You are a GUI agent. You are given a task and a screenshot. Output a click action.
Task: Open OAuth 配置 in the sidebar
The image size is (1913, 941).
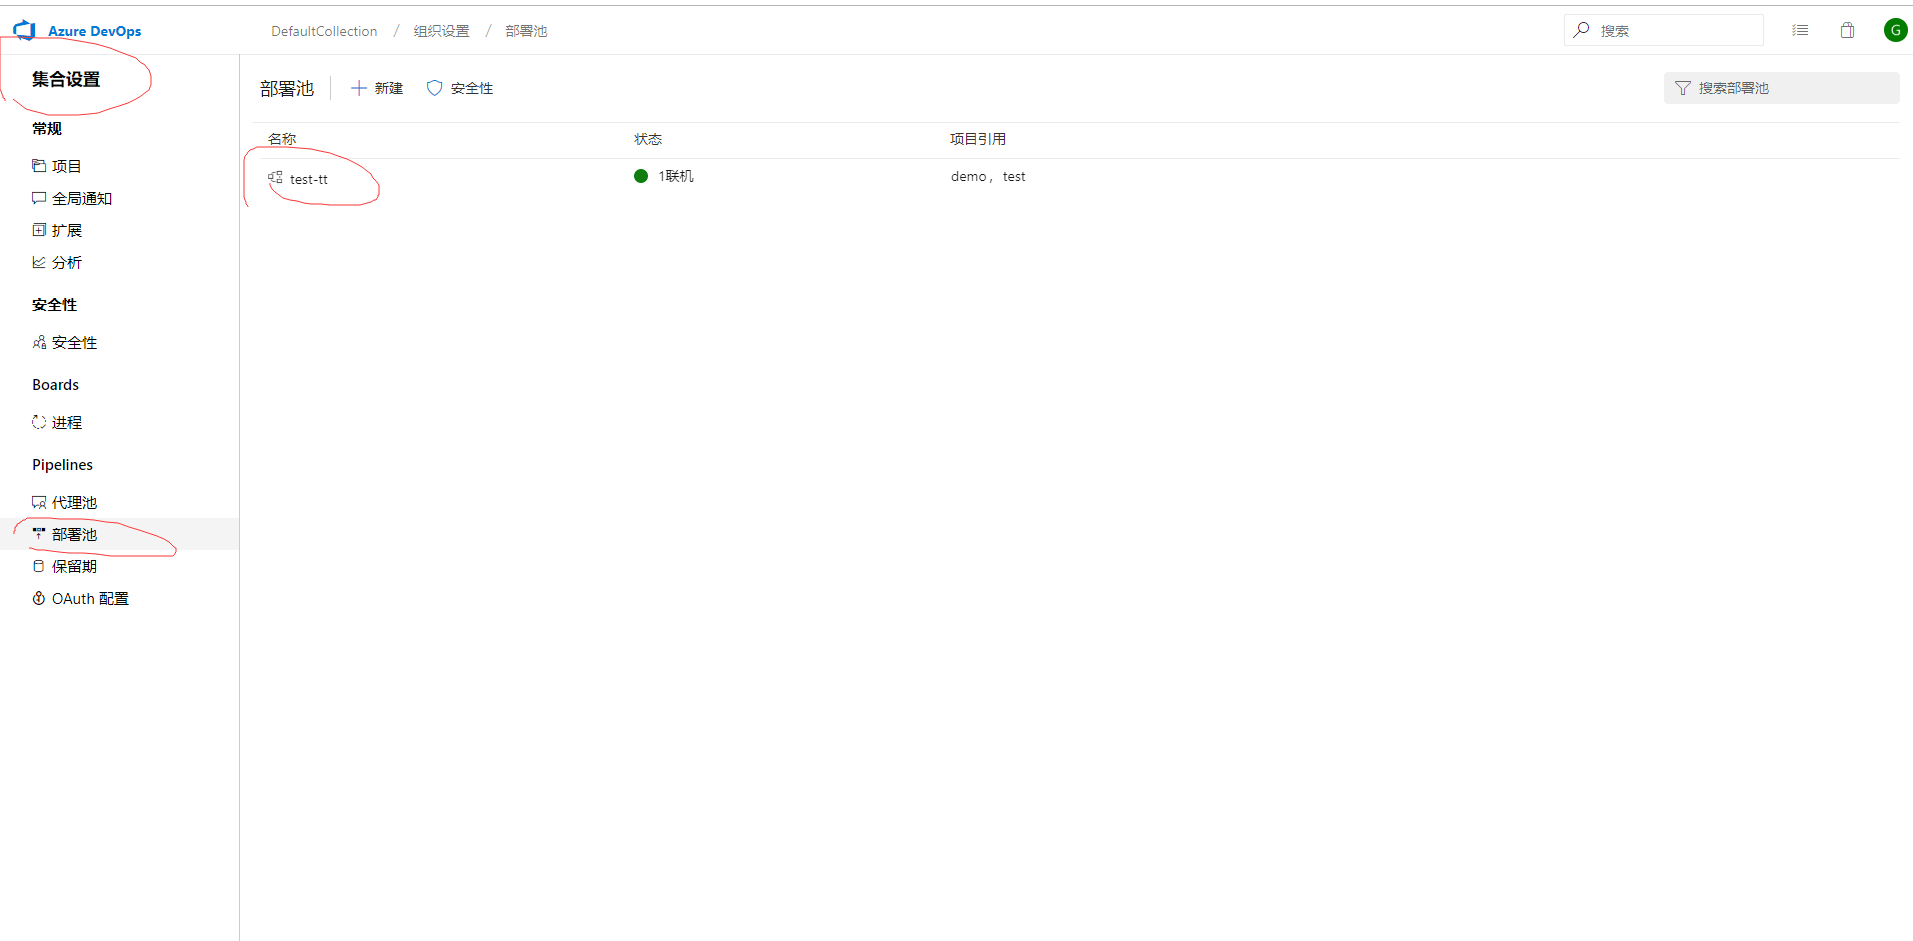tap(90, 598)
